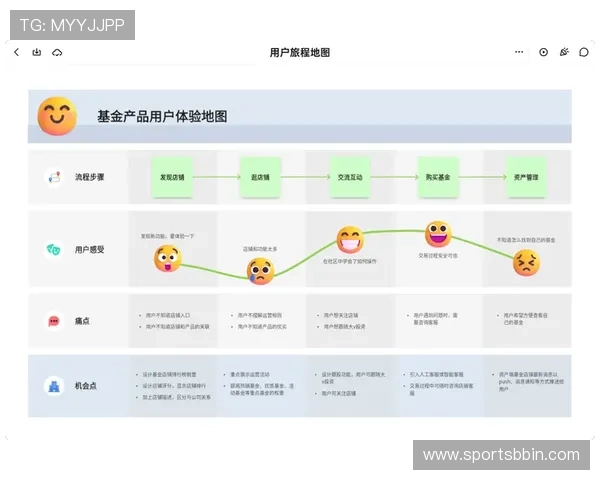Select the 店铺和功能太多 feeling caption

tap(260, 249)
